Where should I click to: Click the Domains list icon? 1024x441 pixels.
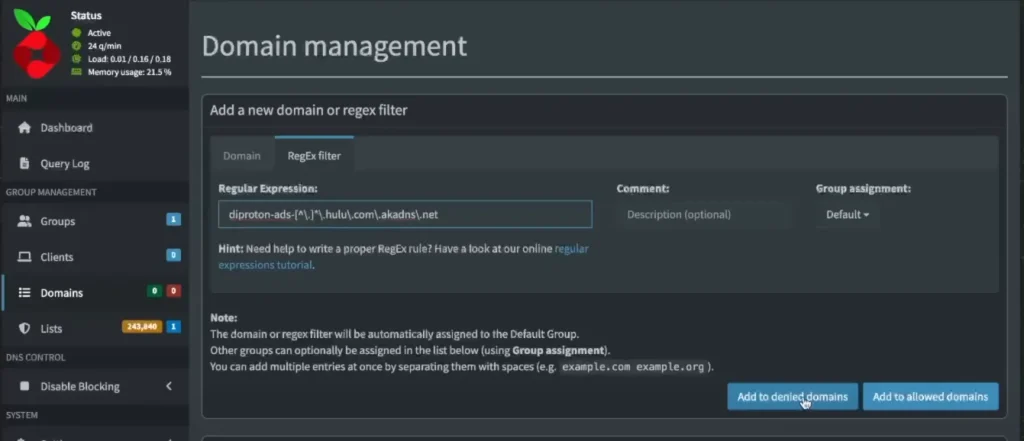coord(25,293)
